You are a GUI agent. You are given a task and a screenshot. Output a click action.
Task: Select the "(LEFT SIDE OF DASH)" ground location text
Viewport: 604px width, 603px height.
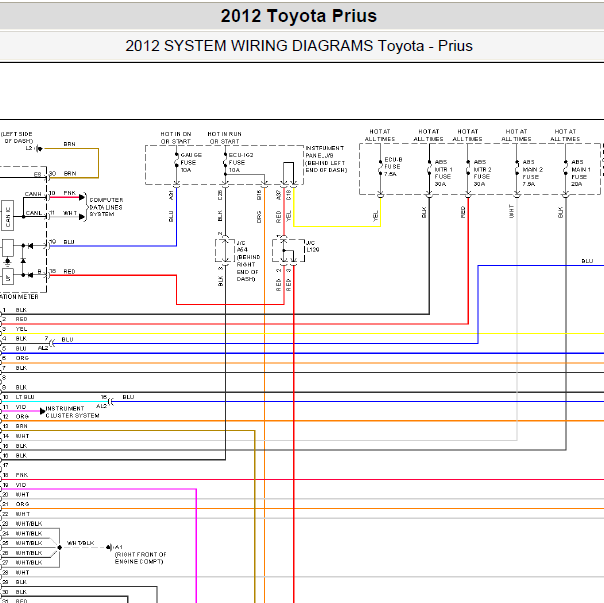17,138
